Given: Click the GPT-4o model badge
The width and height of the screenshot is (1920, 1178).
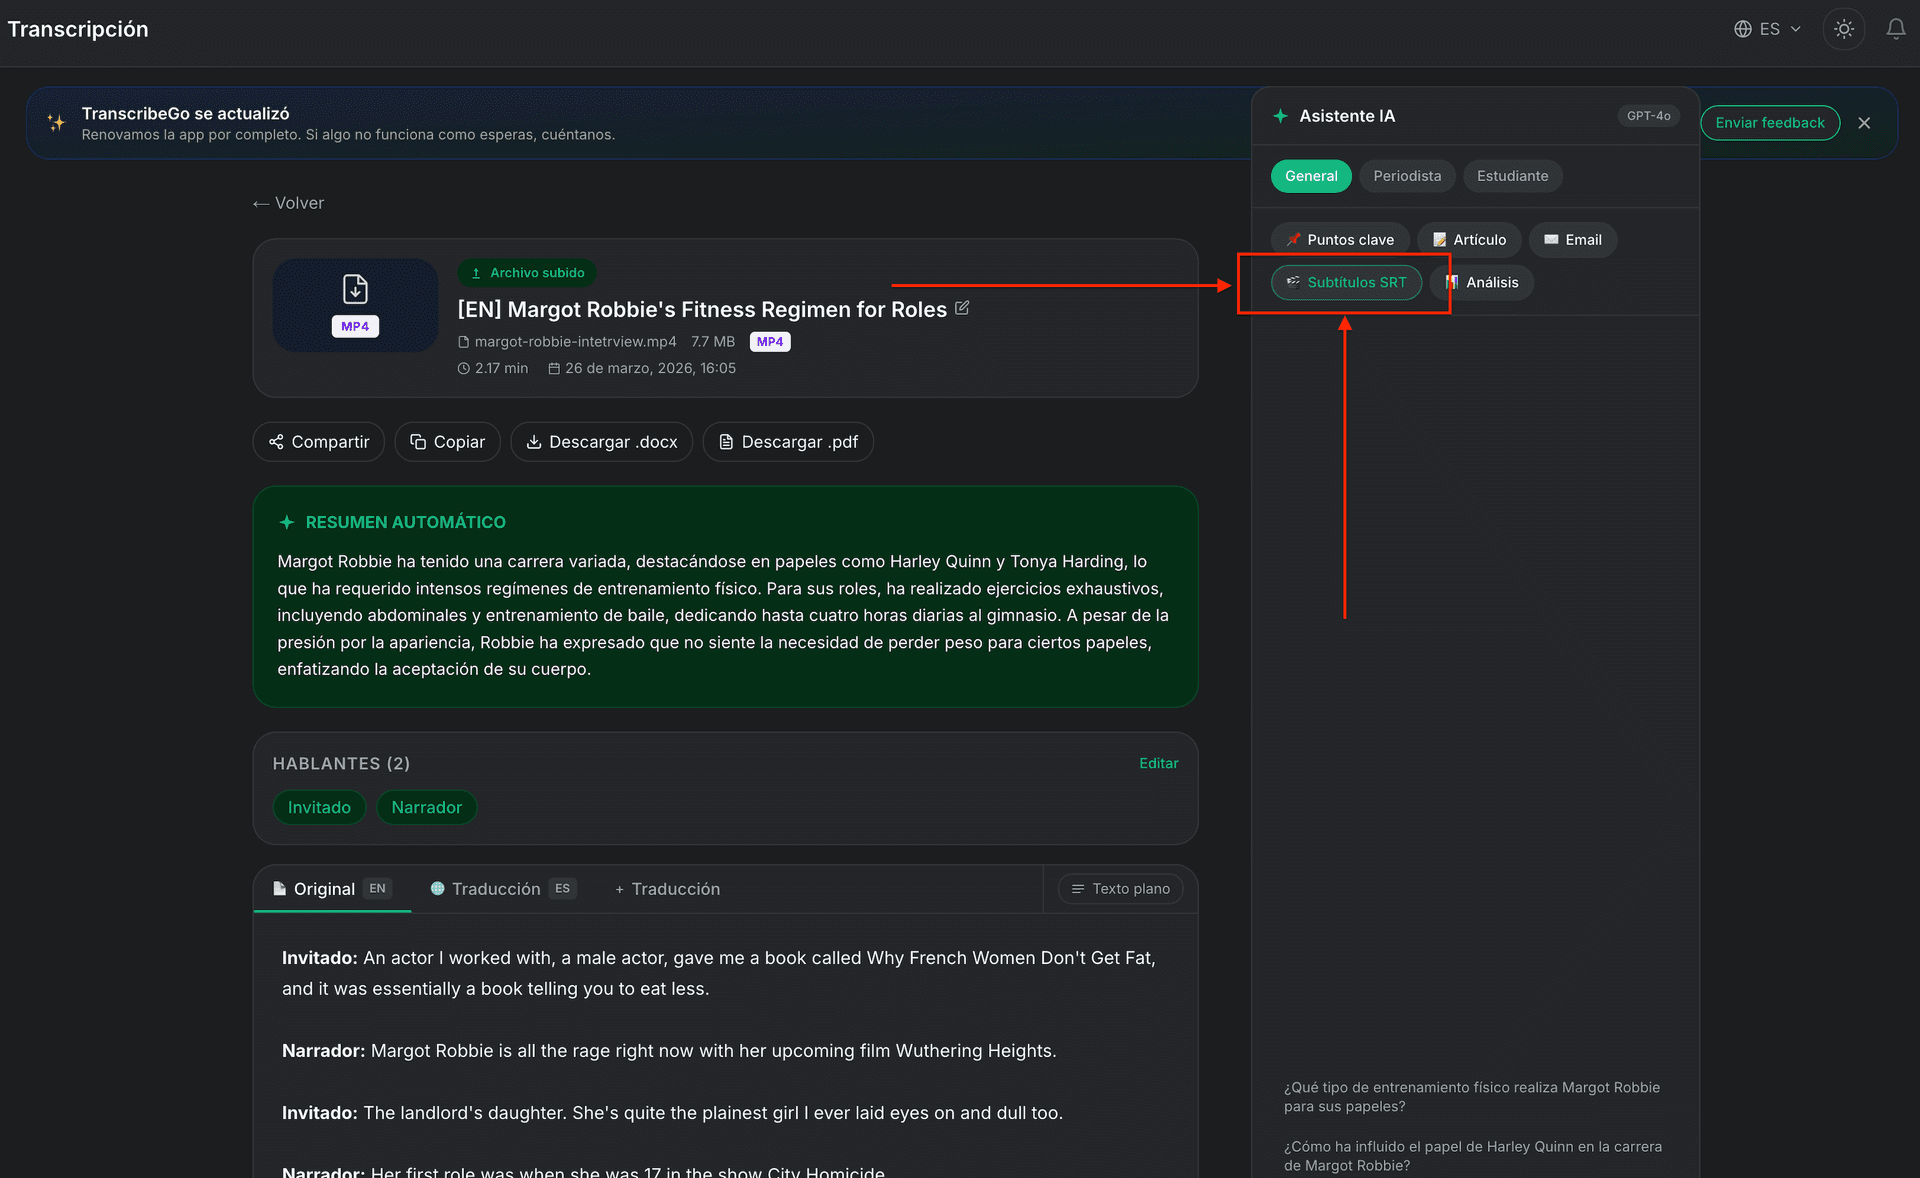Looking at the screenshot, I should 1648,115.
